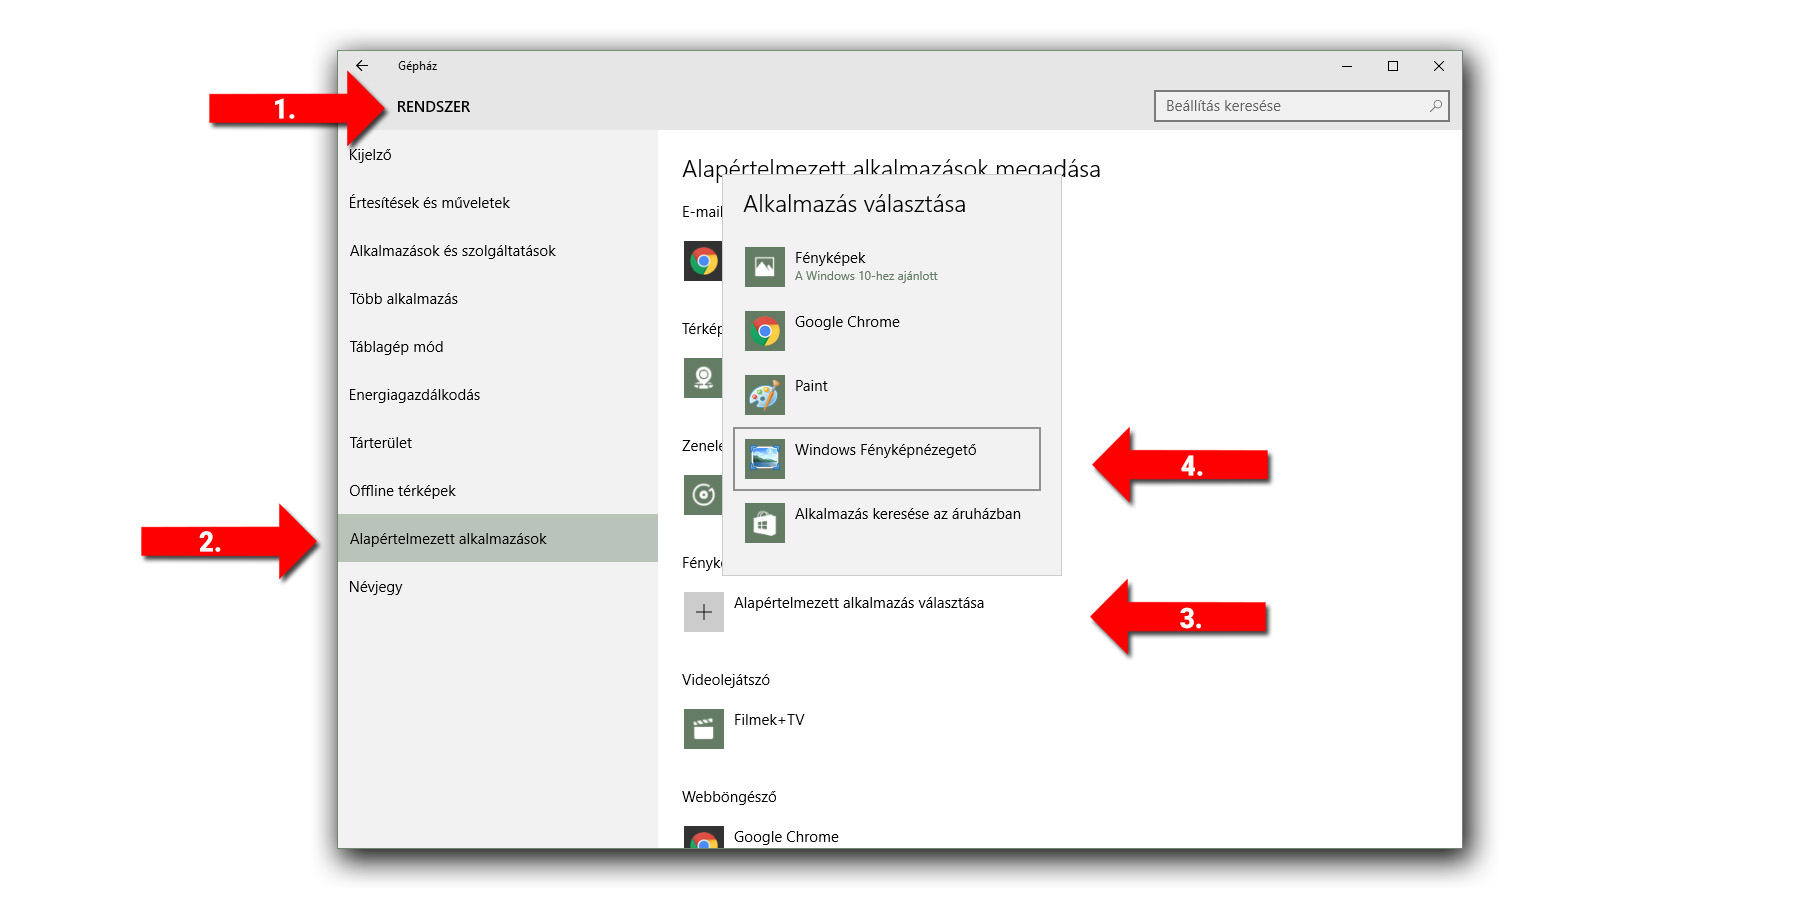The image size is (1800, 900).
Task: Go to Alkalmazások és szolgáltatások
Action: (x=452, y=251)
